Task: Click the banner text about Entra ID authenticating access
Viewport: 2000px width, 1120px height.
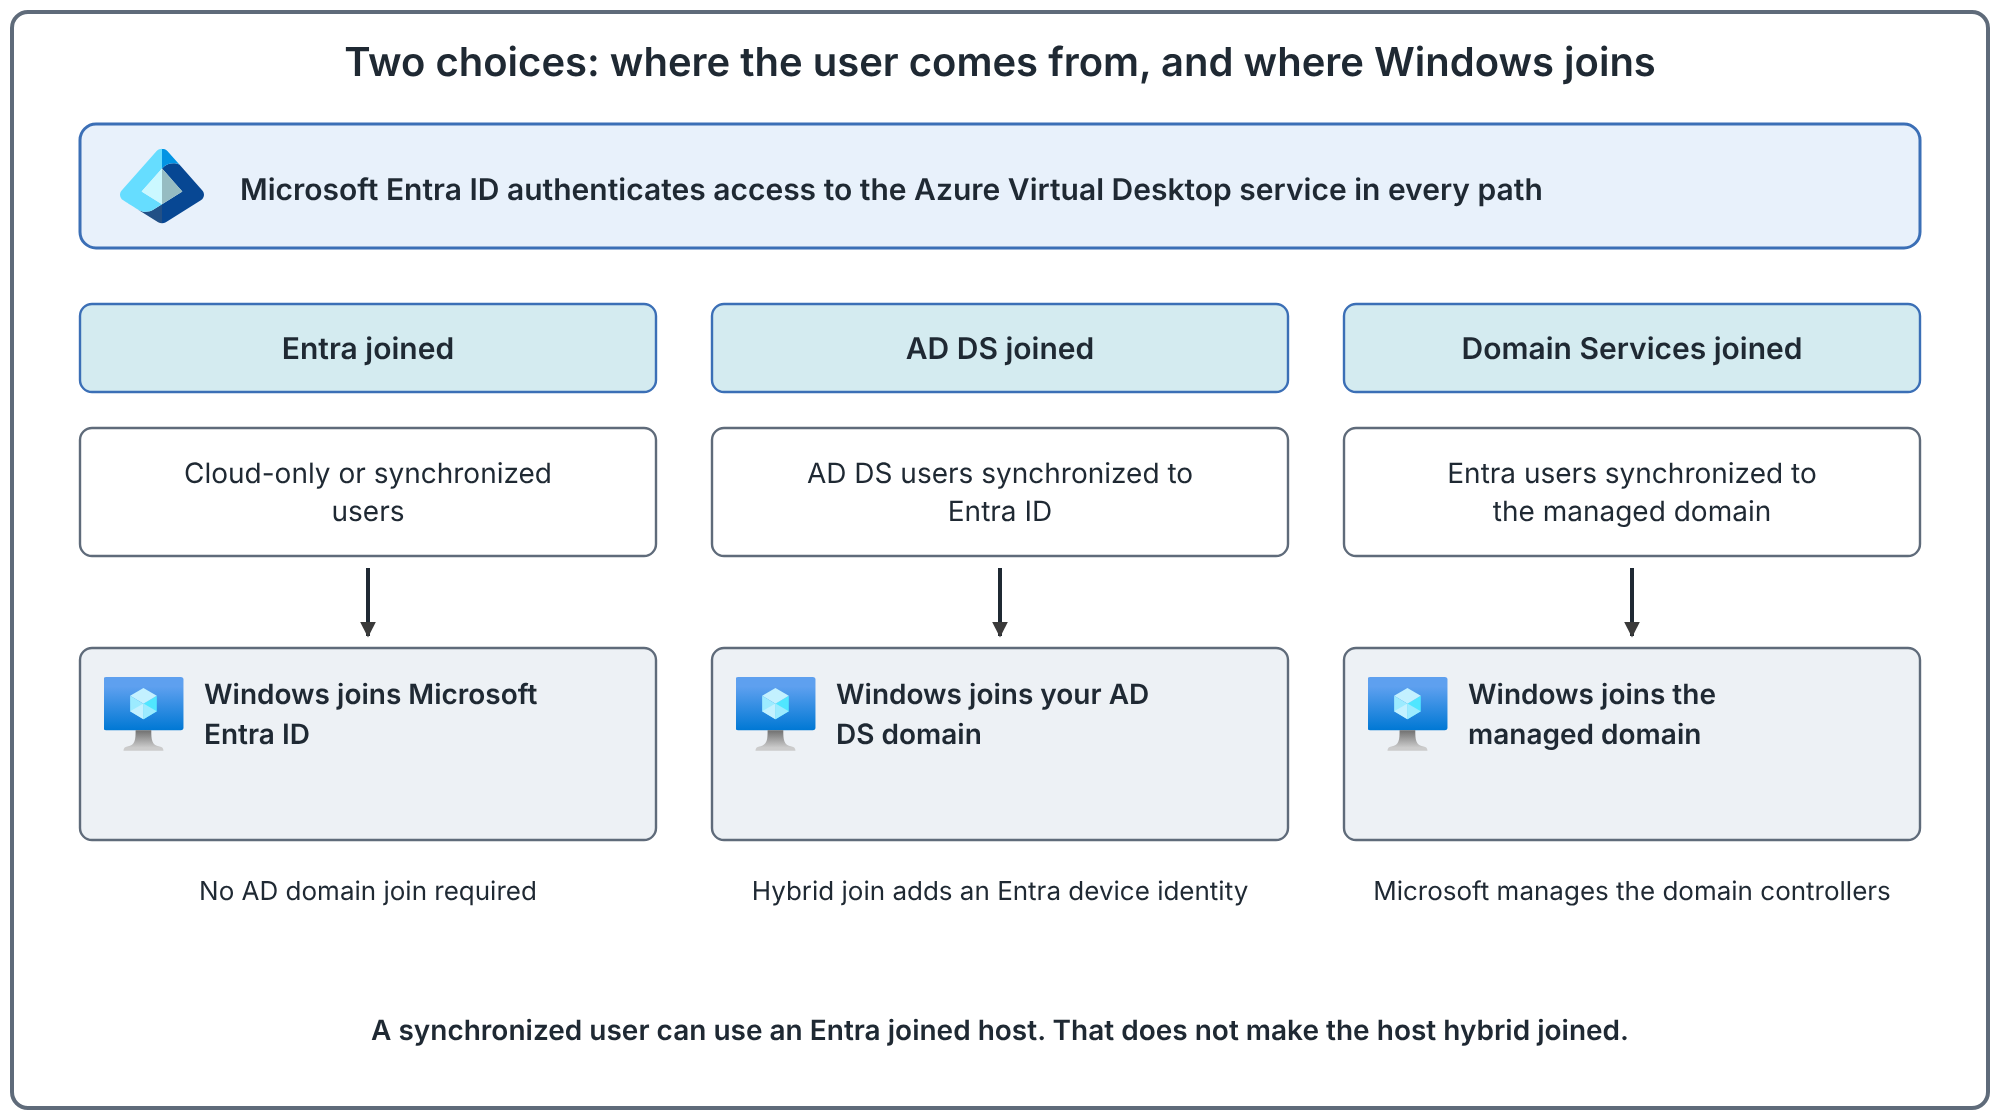Action: point(891,189)
